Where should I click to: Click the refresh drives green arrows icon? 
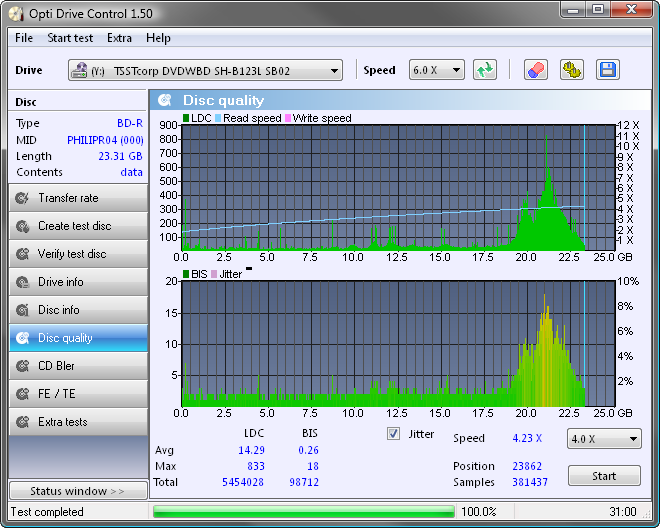point(485,70)
